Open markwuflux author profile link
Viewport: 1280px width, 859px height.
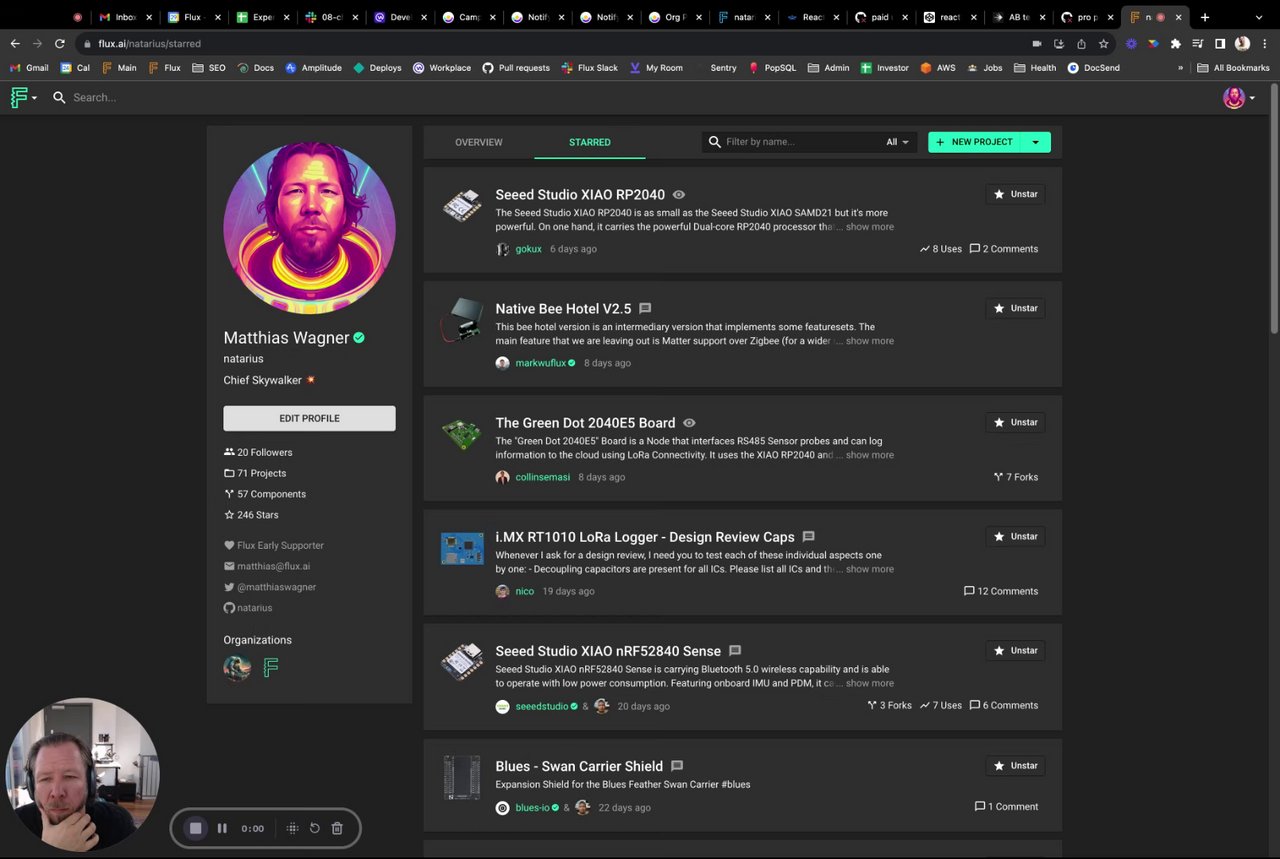(x=540, y=363)
